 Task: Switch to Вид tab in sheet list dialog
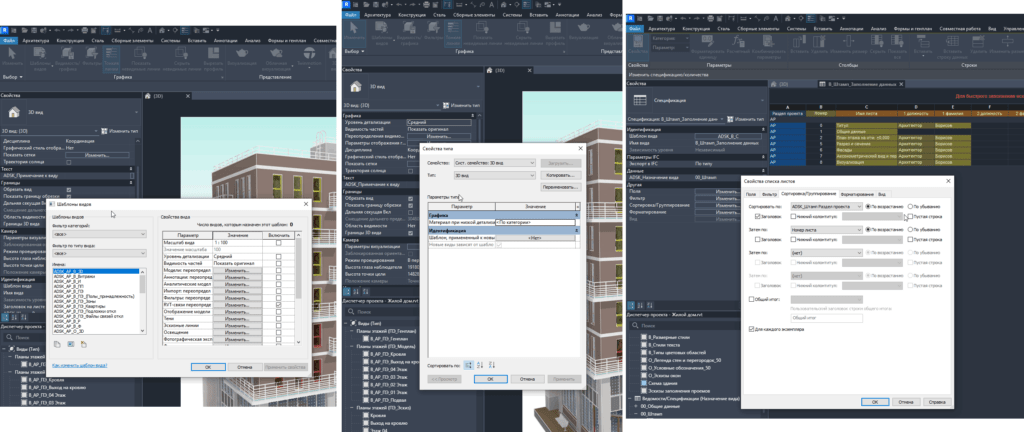click(882, 194)
